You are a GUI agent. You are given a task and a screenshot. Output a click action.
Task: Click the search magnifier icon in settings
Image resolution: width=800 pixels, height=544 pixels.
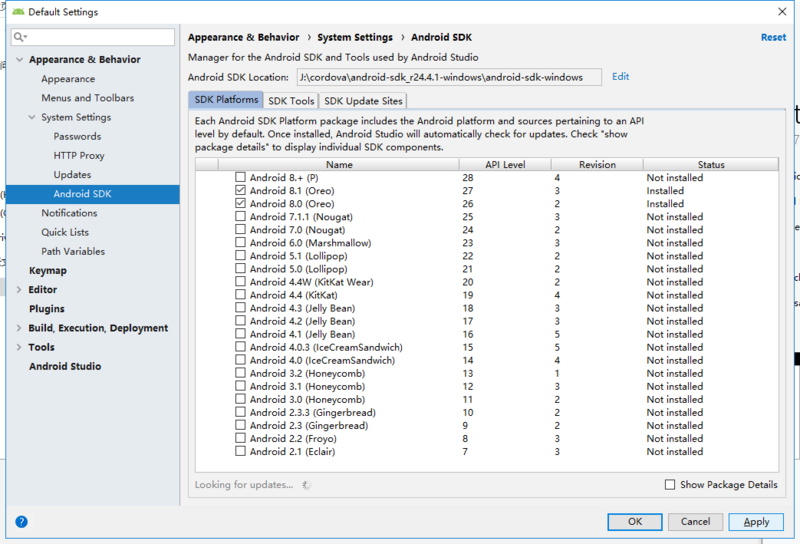coord(20,37)
